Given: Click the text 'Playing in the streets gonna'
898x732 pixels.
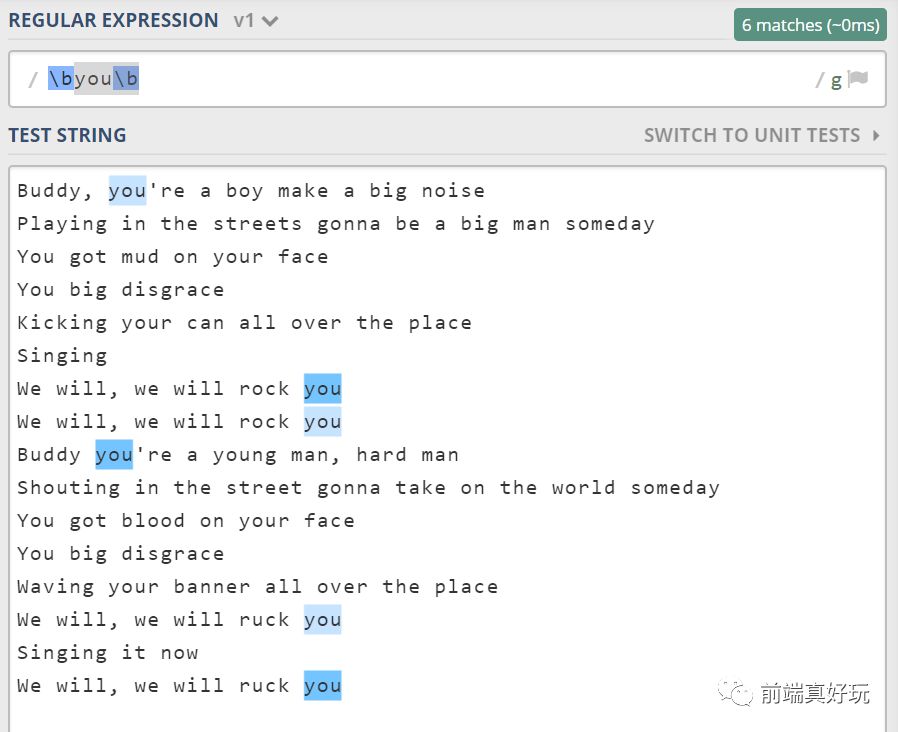Looking at the screenshot, I should [198, 224].
